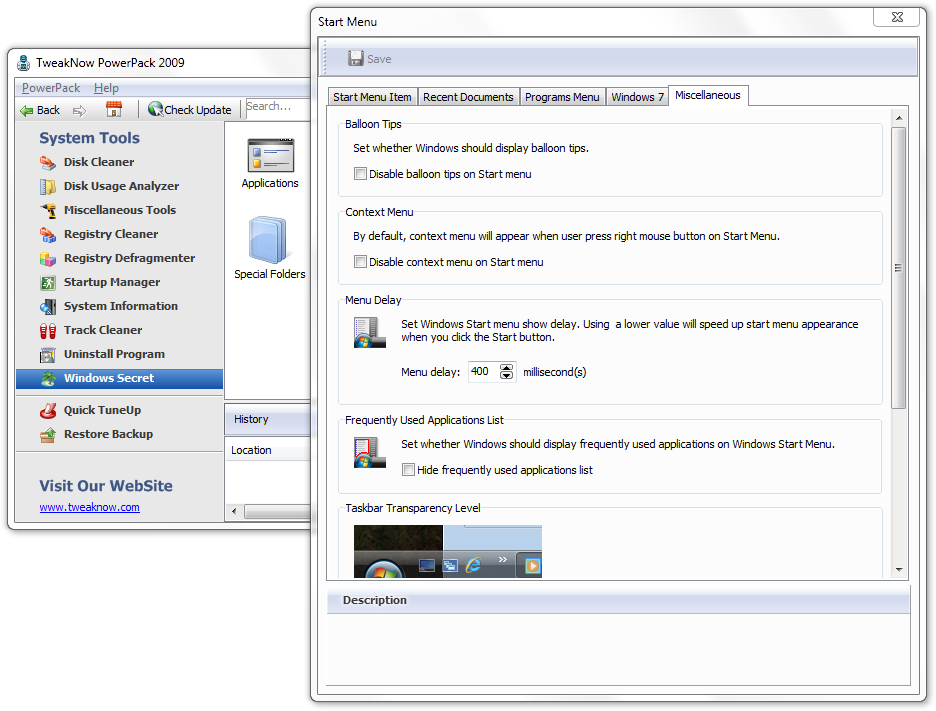Click the home grid toolbar icon
Screen dimensions: 936x711
click(113, 109)
